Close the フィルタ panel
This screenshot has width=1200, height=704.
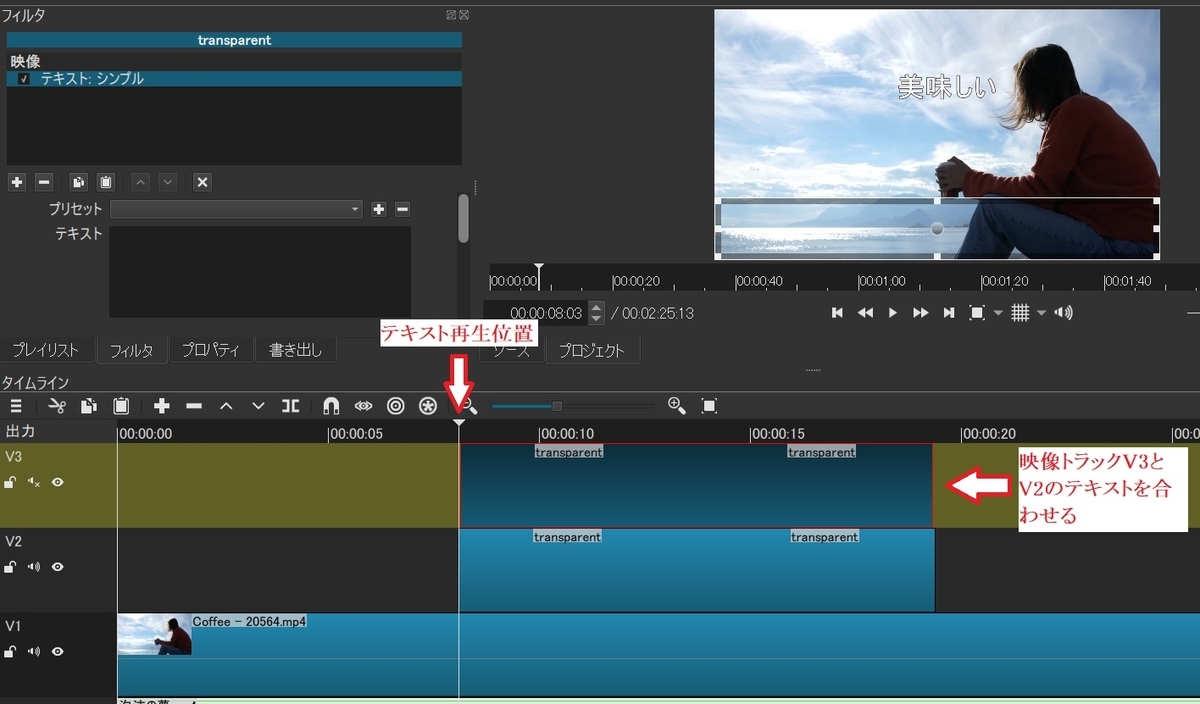click(x=463, y=15)
